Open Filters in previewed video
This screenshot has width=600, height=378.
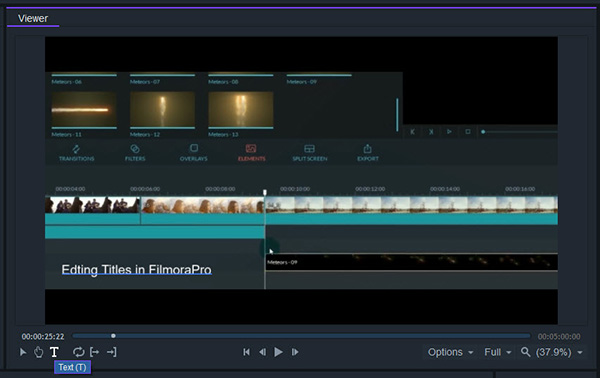coord(135,153)
